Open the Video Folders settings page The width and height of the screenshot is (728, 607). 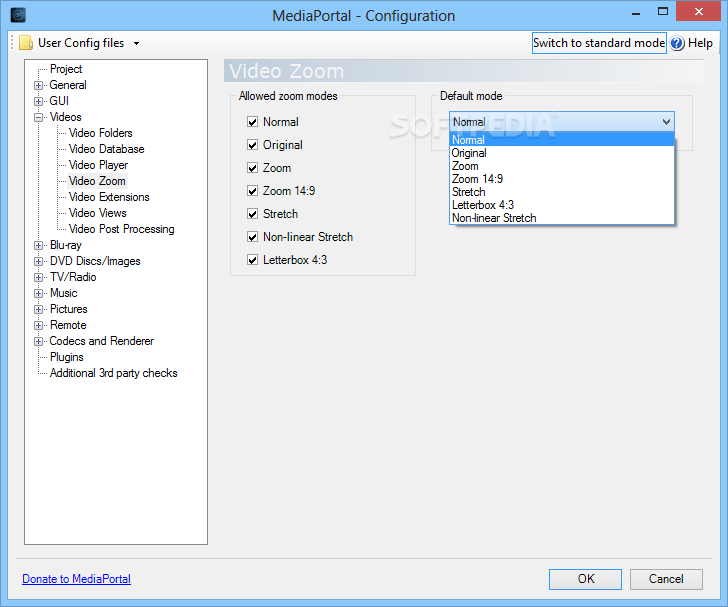[101, 133]
